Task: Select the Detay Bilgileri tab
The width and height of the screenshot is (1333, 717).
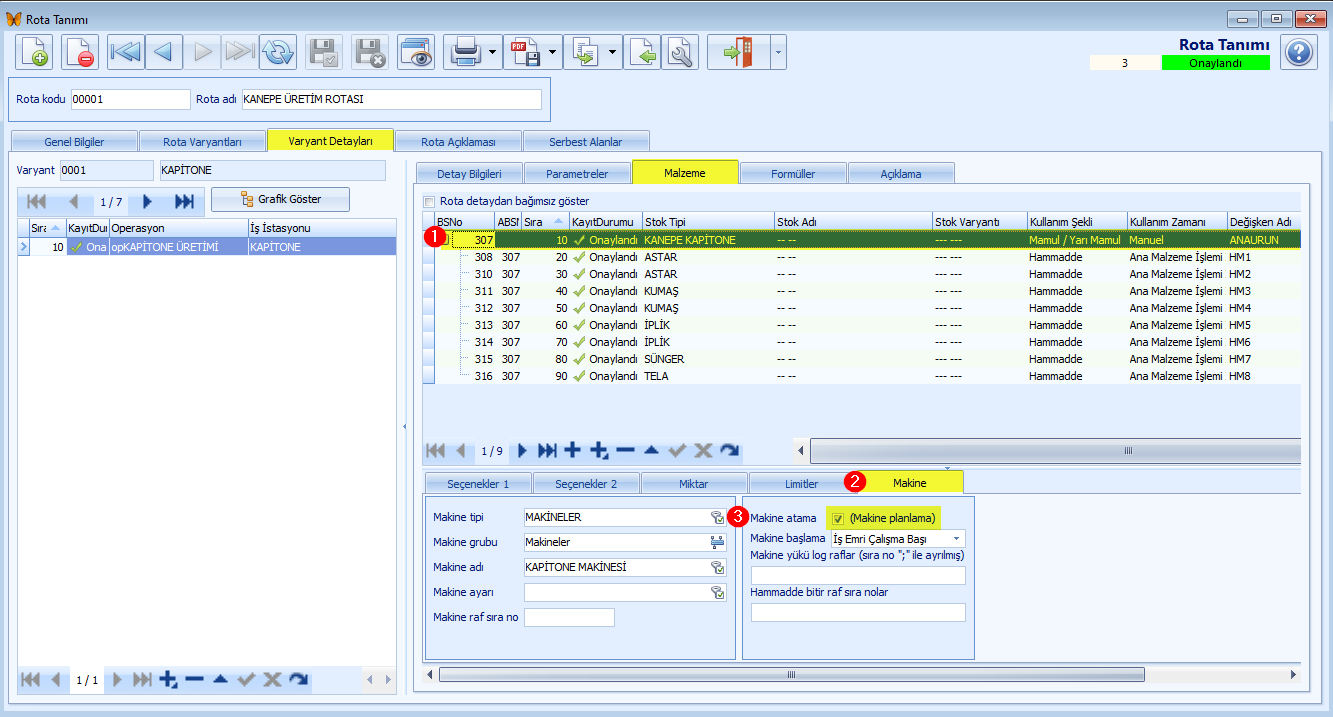Action: click(469, 173)
